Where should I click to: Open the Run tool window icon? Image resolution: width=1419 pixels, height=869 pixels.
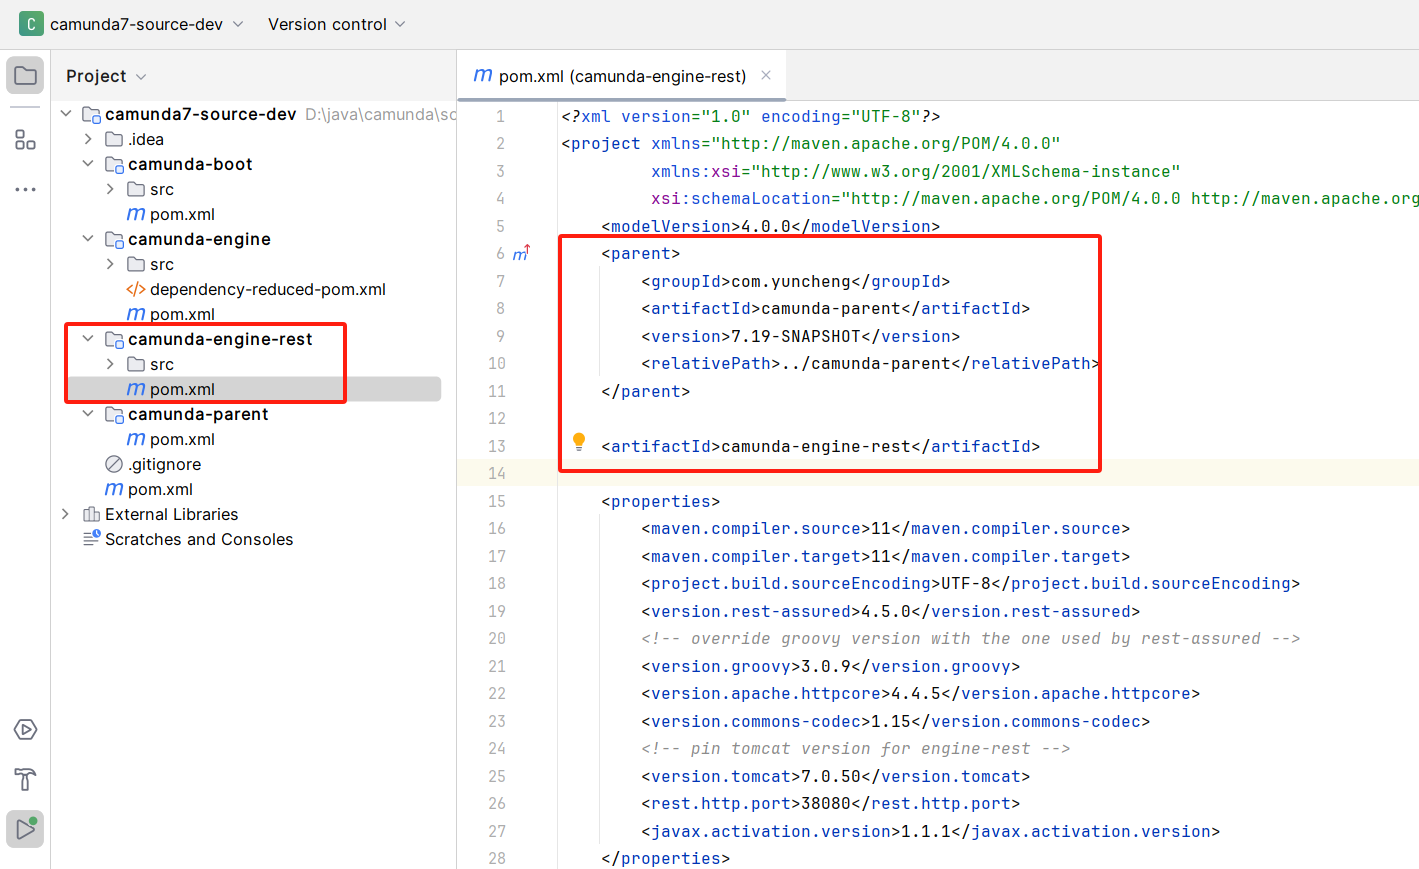point(25,829)
